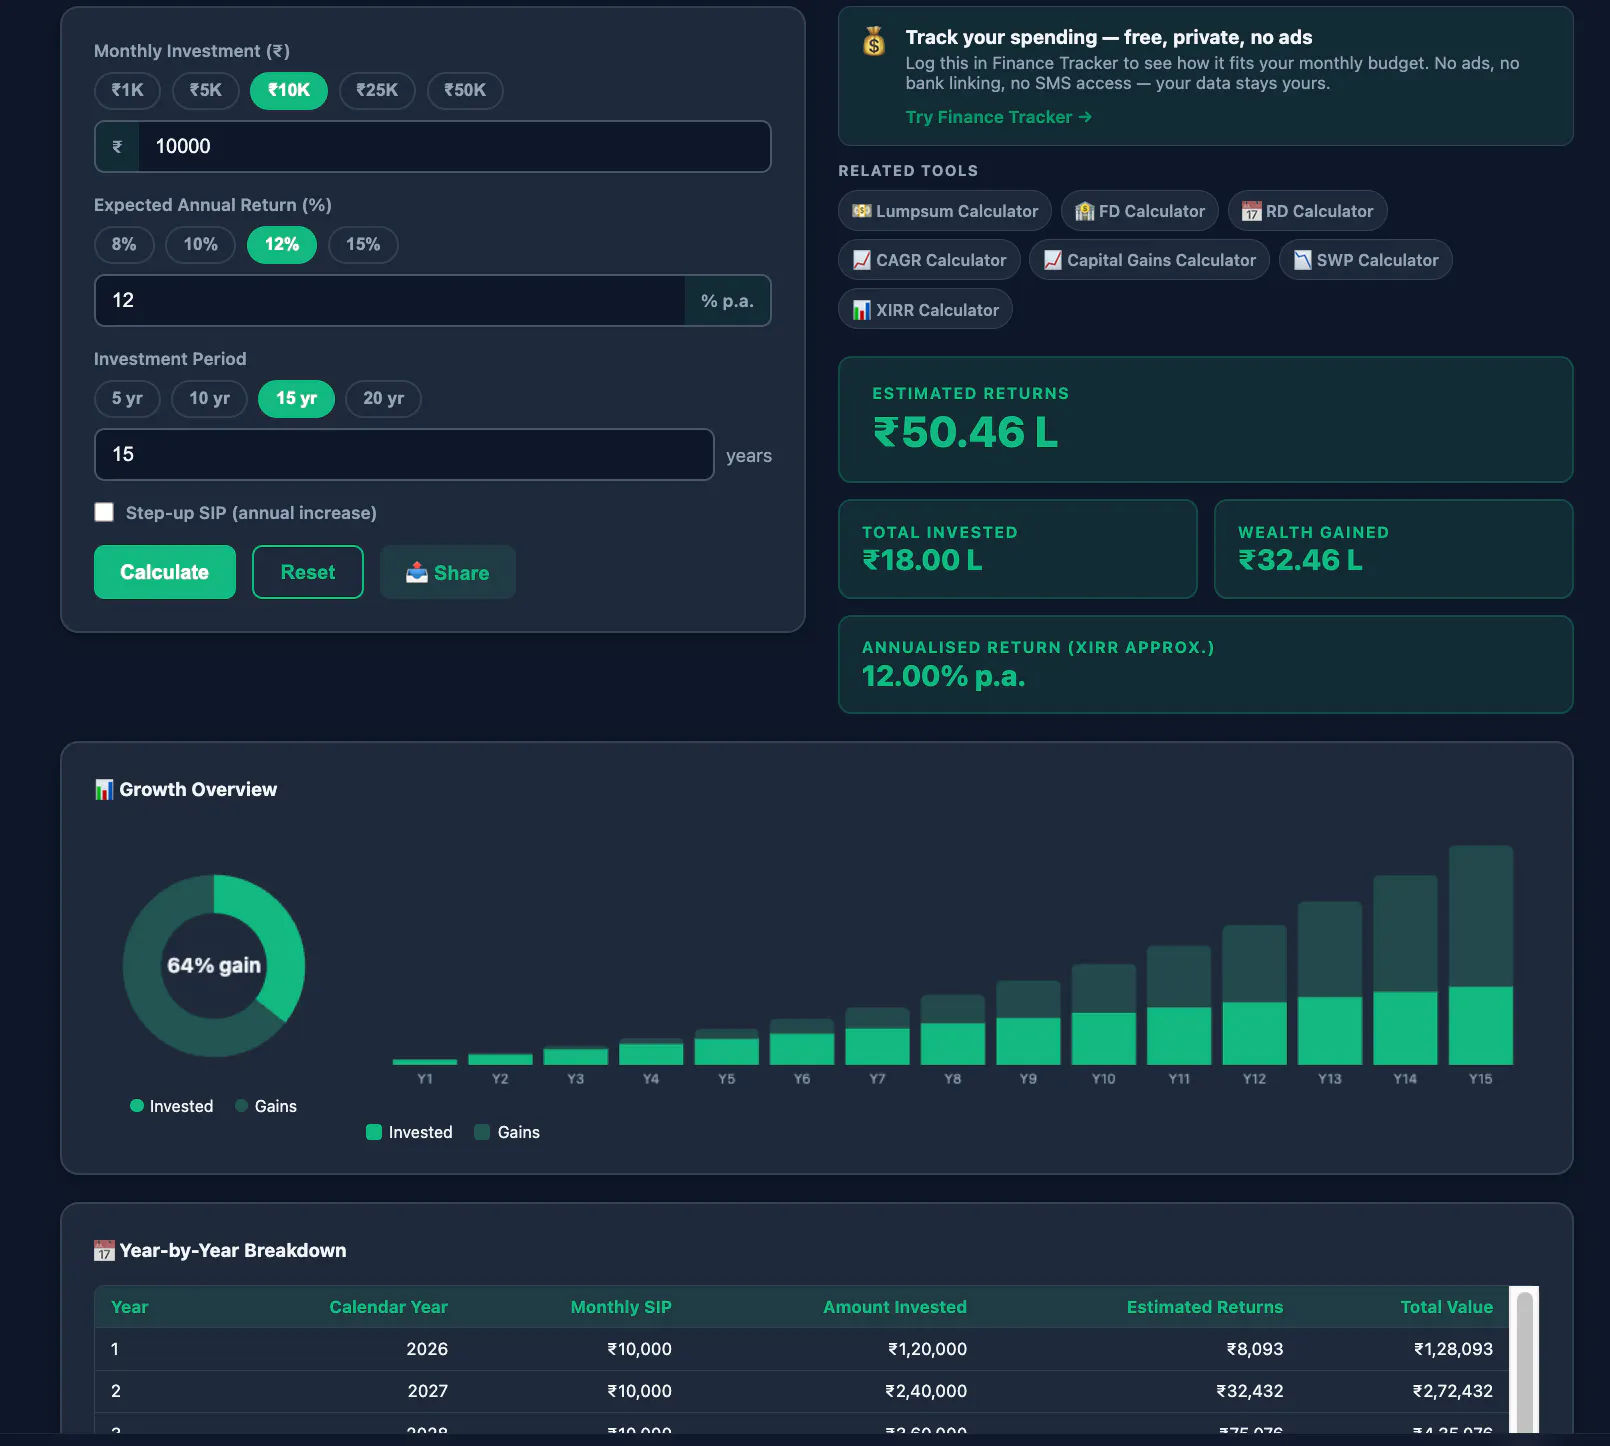Click the 64% gain donut chart
Image resolution: width=1610 pixels, height=1446 pixels.
[x=214, y=966]
